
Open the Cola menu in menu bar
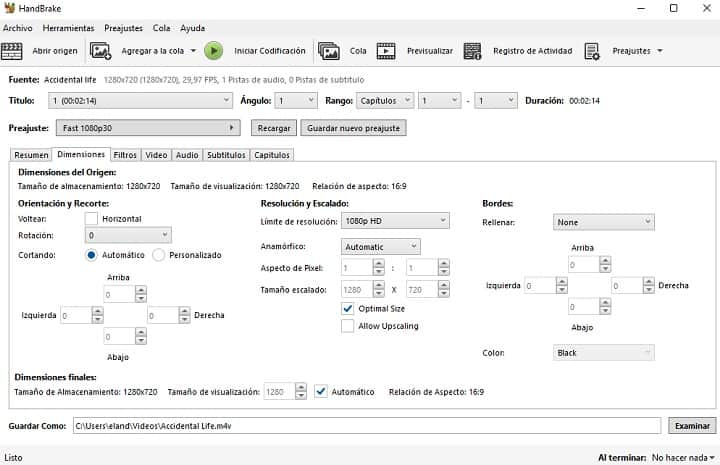[x=162, y=28]
